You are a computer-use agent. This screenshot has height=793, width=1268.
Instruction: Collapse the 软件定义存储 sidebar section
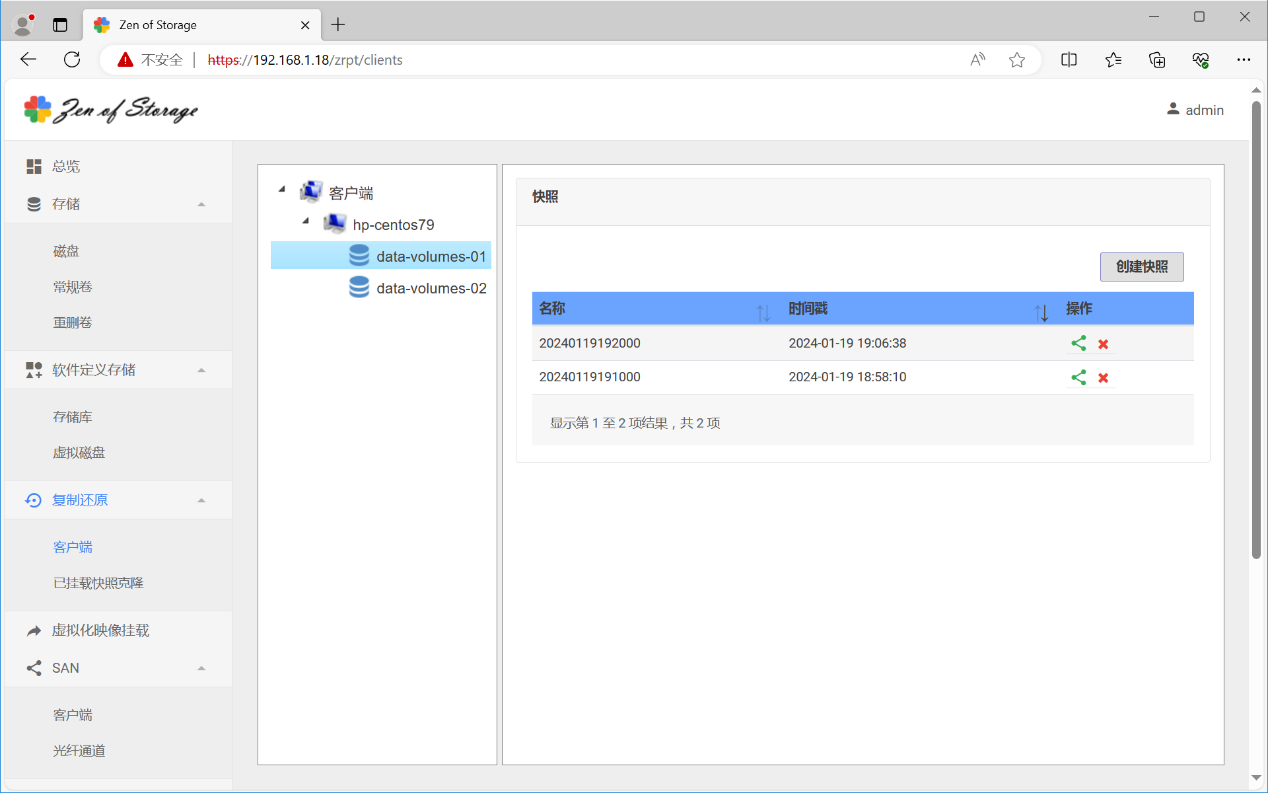click(x=201, y=370)
